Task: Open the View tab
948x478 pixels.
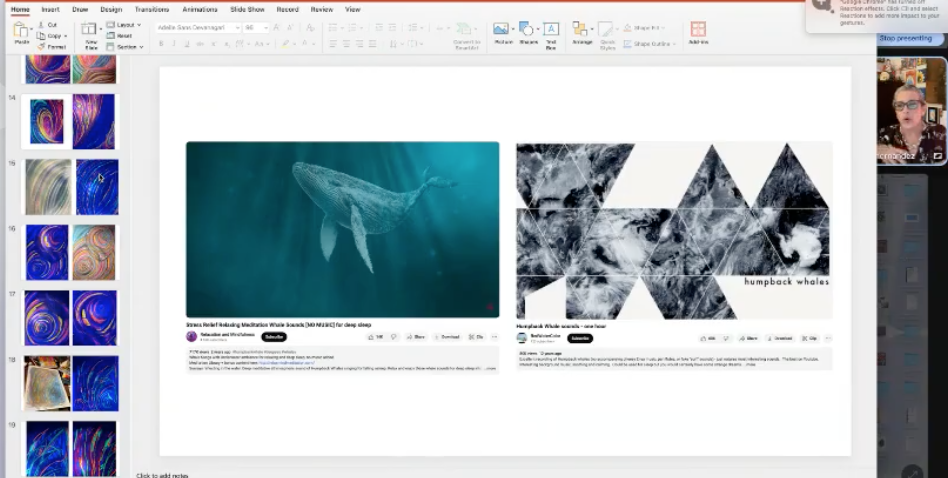Action: click(x=352, y=9)
